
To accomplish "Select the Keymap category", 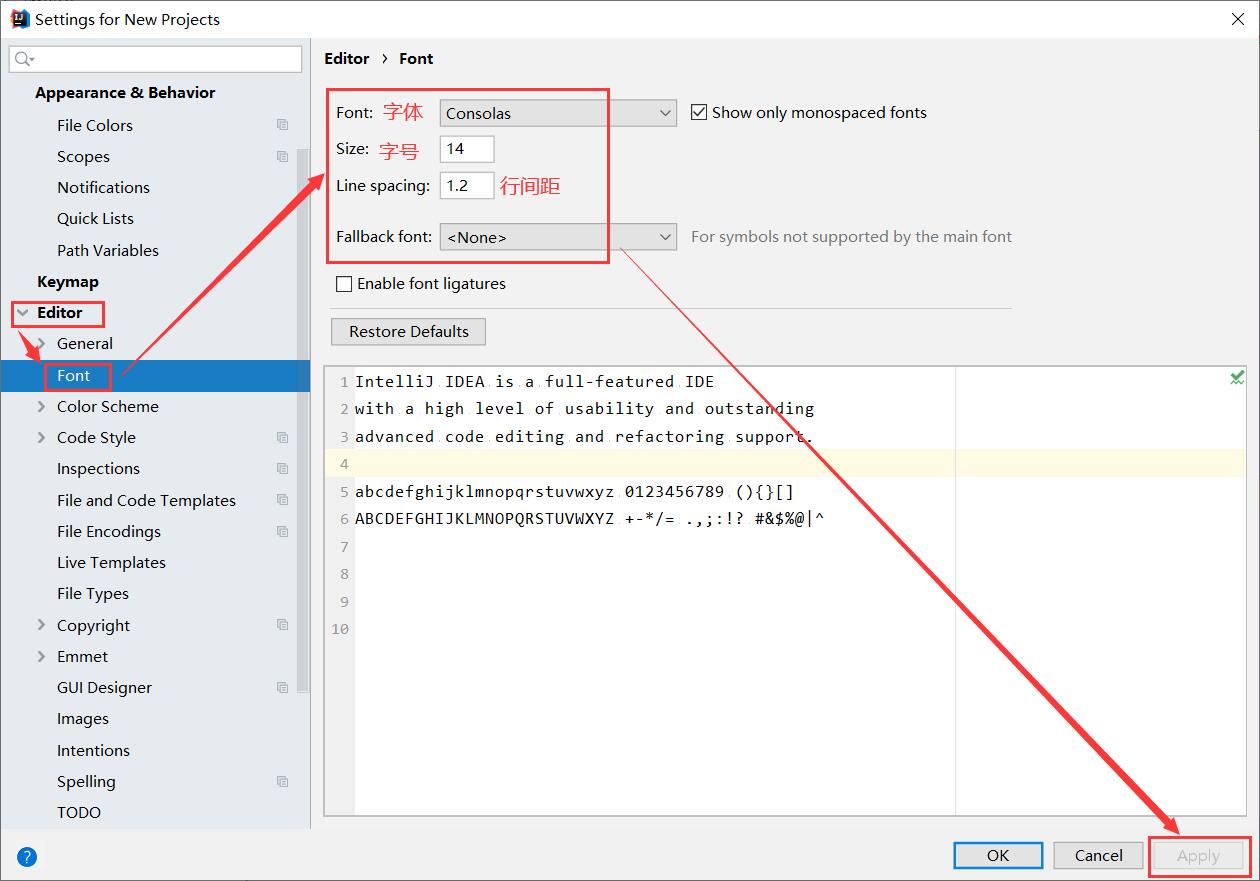I will (68, 281).
